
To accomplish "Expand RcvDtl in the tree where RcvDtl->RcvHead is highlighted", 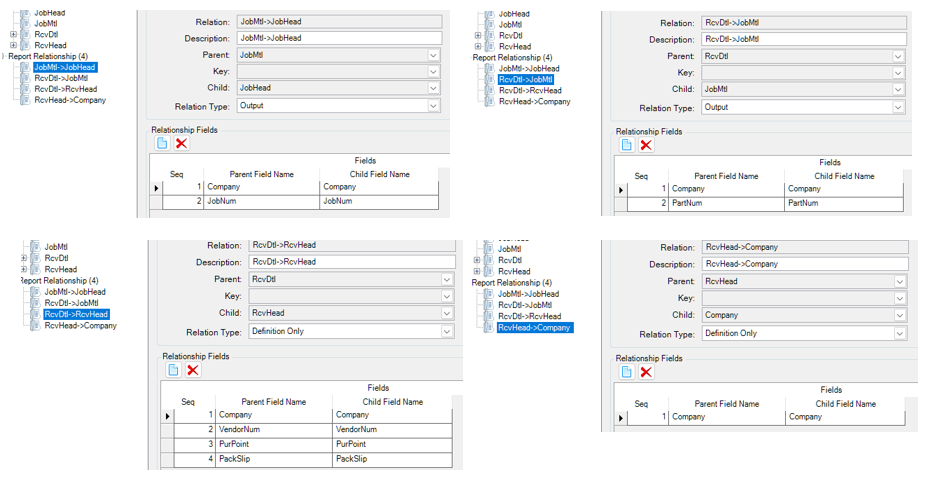I will click(24, 258).
